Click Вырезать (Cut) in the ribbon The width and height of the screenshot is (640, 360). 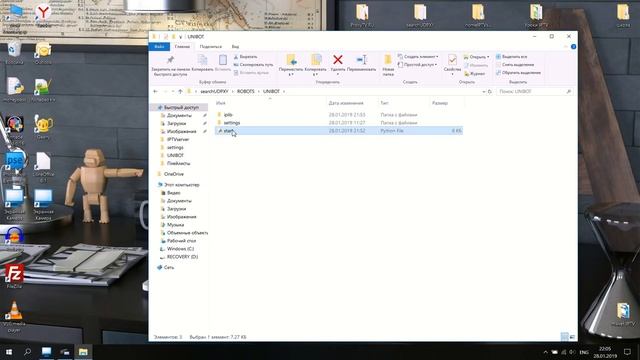(245, 57)
